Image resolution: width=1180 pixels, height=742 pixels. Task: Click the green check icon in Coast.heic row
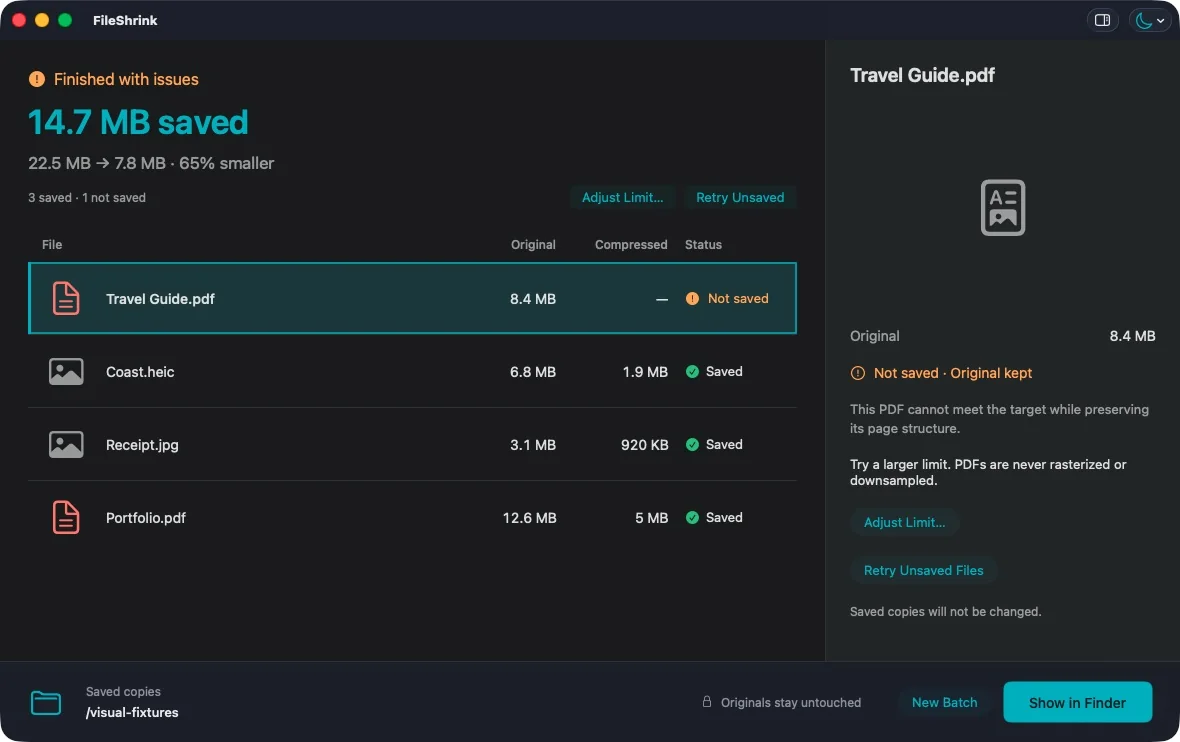[692, 372]
